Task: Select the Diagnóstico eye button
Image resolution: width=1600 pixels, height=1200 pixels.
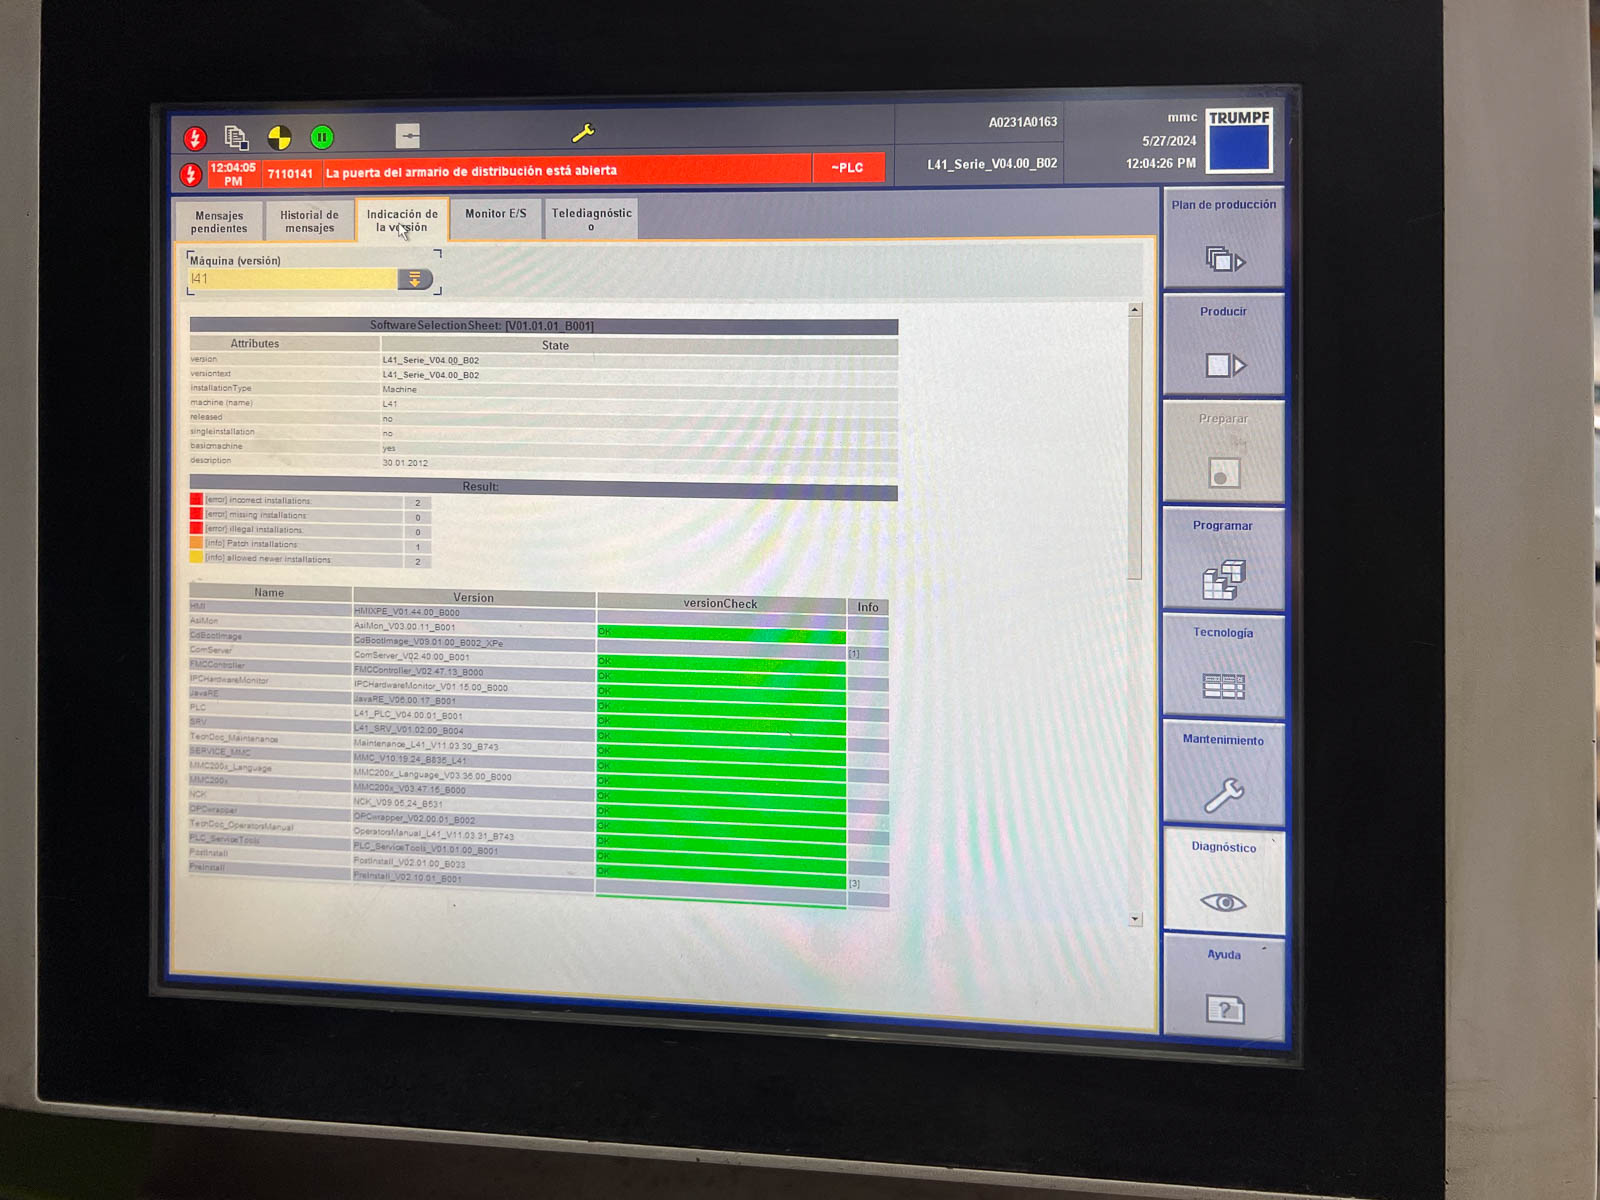Action: click(1223, 881)
